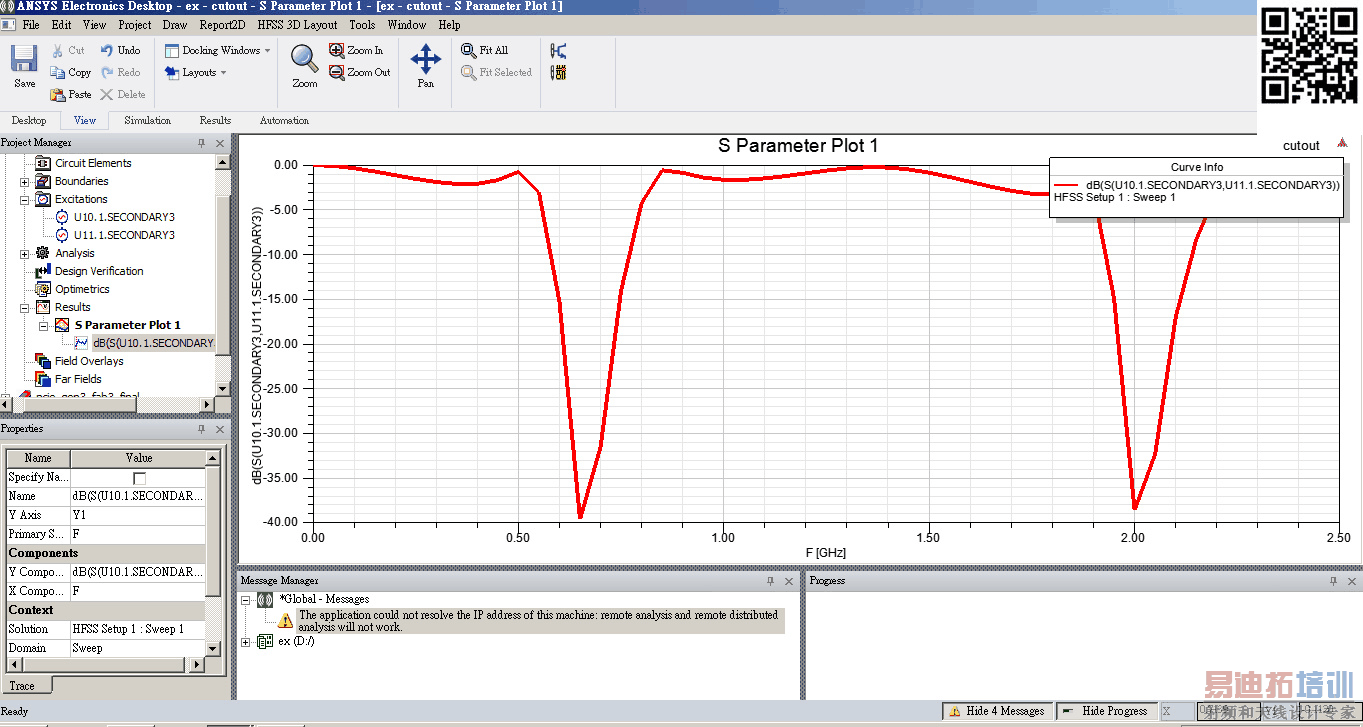Click the Zoom Out icon
The height and width of the screenshot is (727, 1363).
pyautogui.click(x=336, y=72)
